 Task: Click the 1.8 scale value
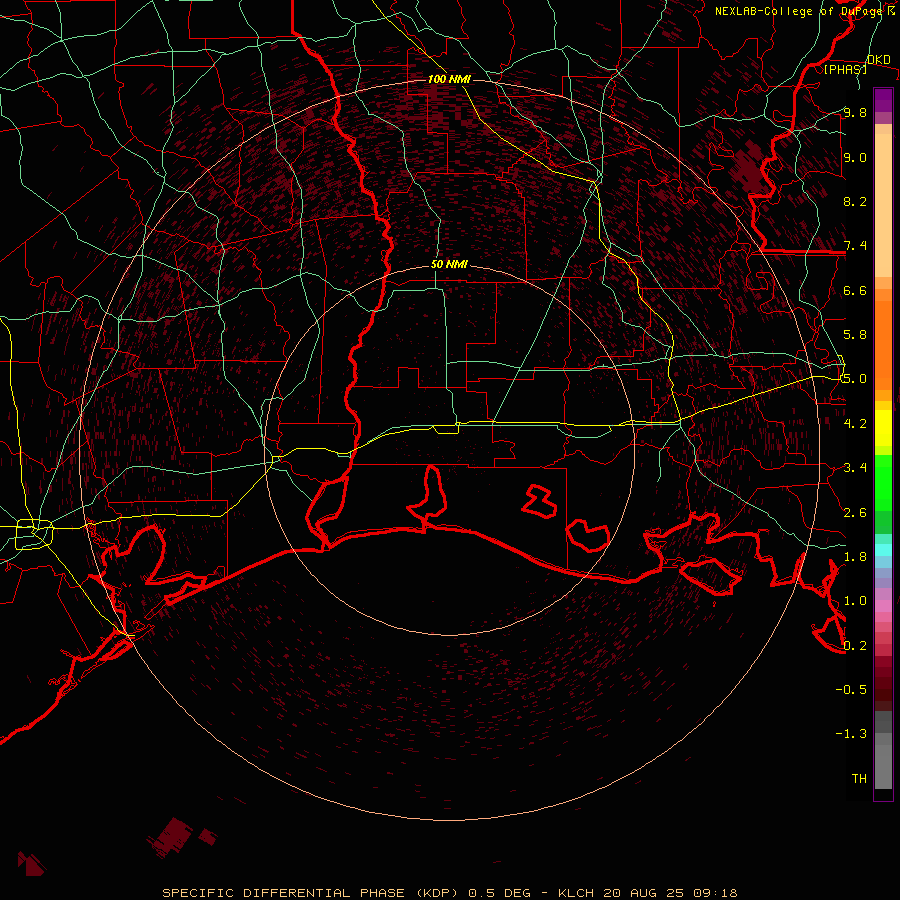pos(855,556)
